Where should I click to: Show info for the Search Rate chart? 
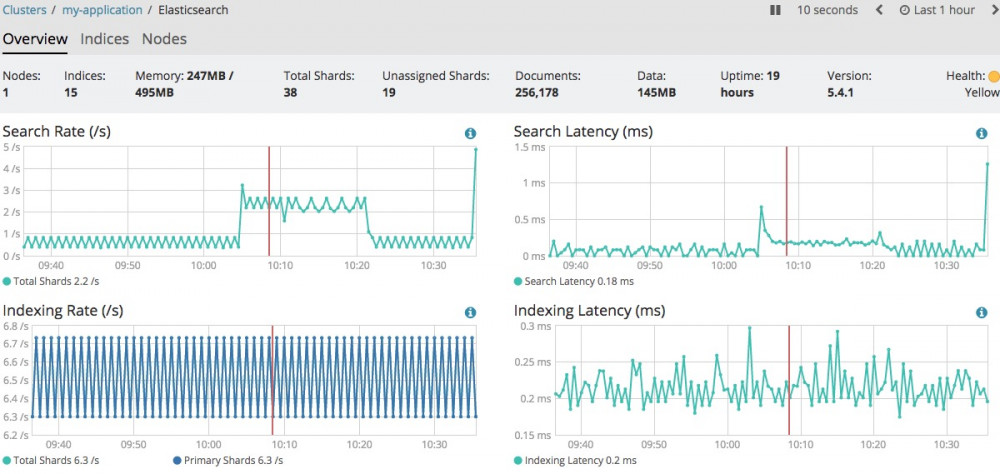pyautogui.click(x=471, y=133)
